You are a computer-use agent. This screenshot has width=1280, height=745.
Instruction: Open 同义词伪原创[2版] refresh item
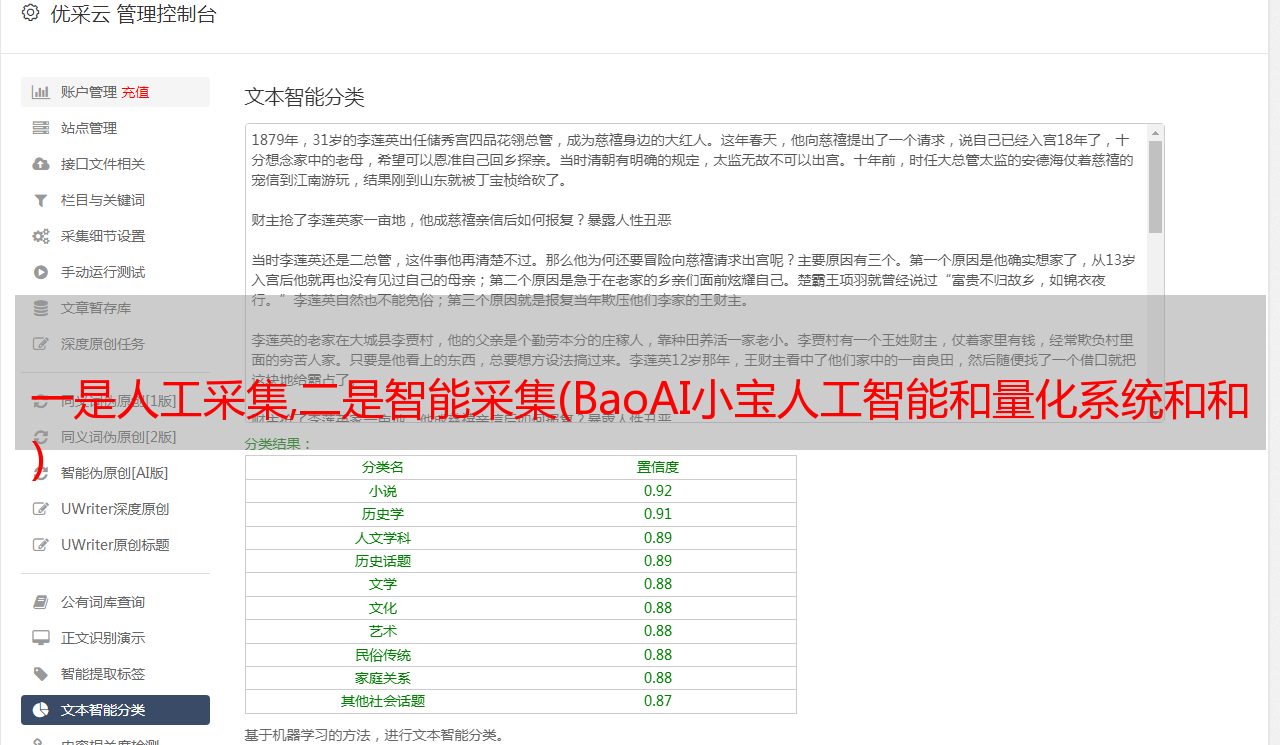(x=115, y=437)
